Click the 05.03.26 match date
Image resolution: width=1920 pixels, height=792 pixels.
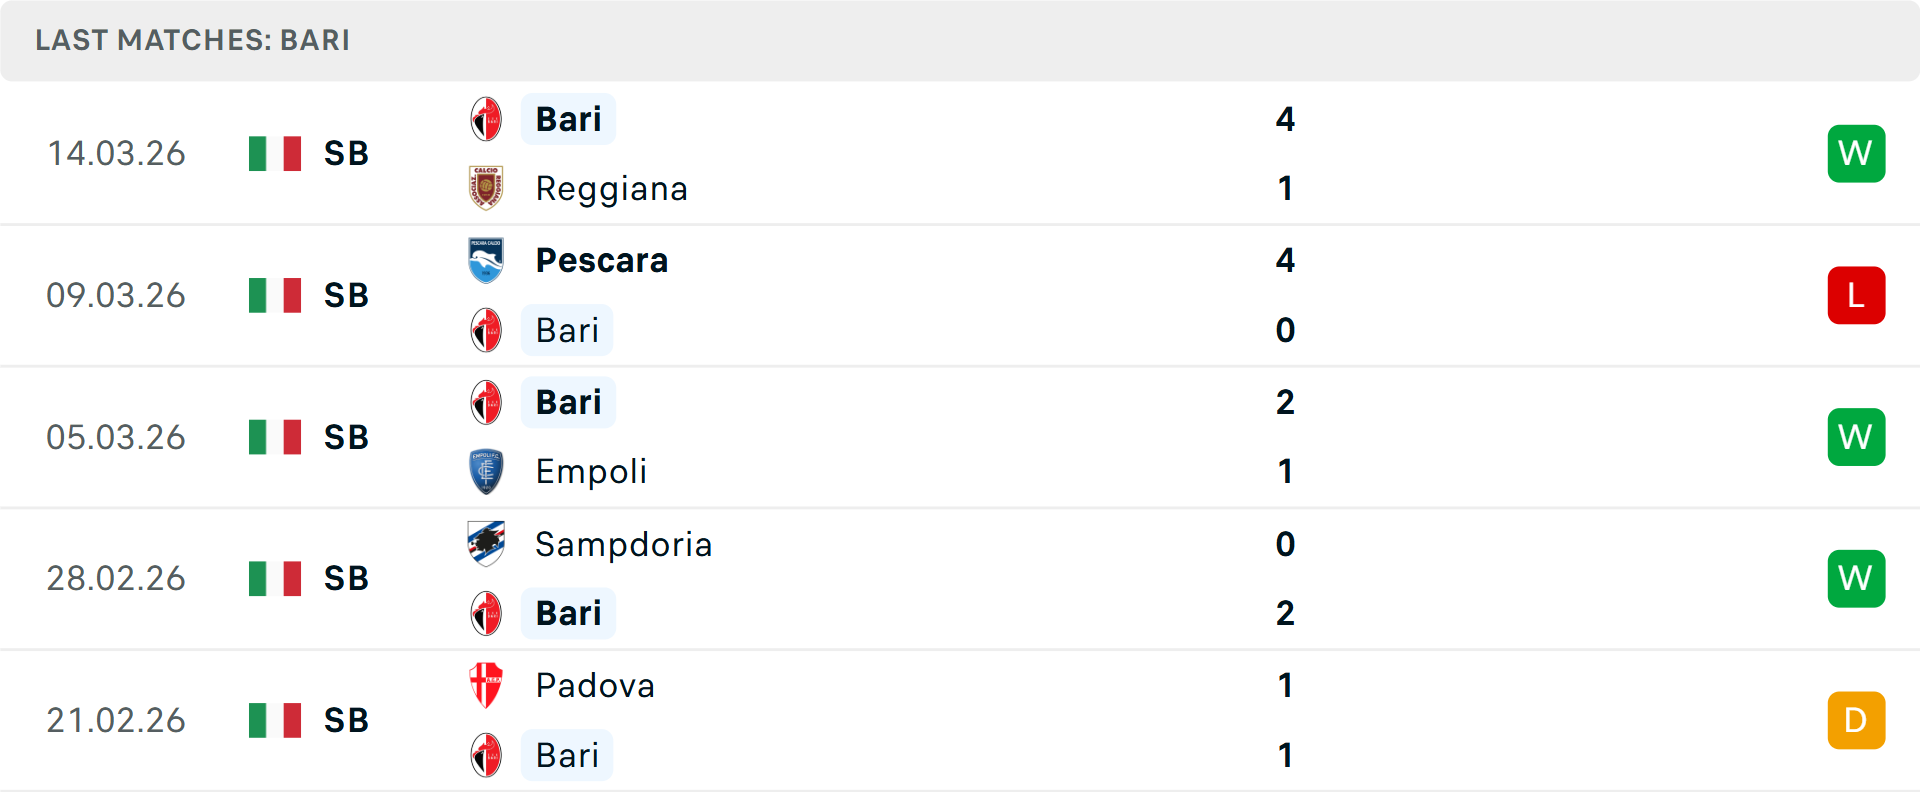[x=116, y=437]
